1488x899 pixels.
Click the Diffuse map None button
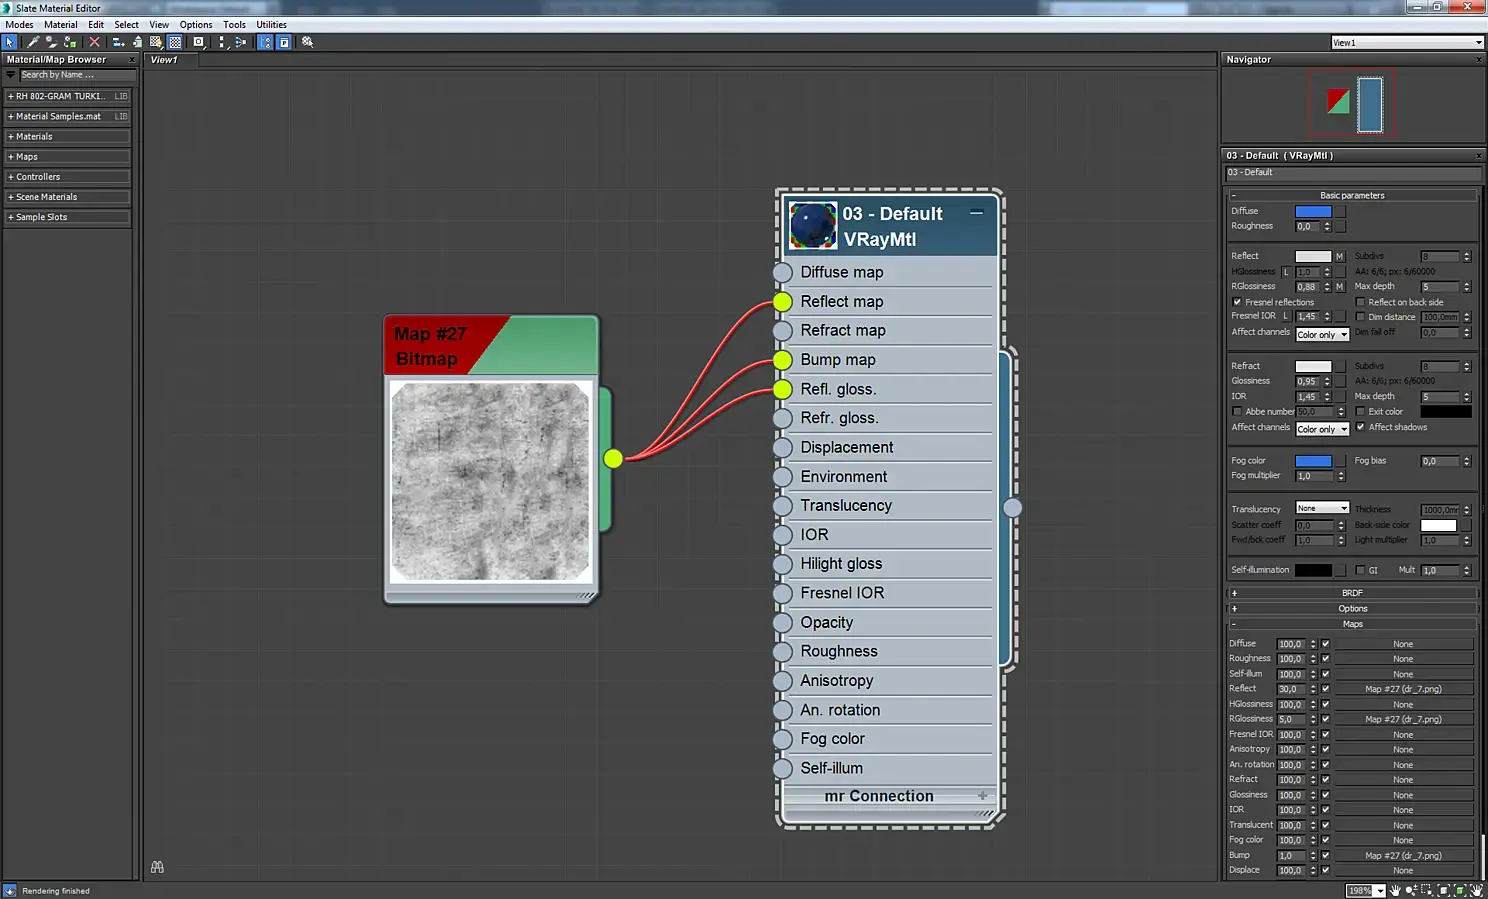click(x=1403, y=644)
